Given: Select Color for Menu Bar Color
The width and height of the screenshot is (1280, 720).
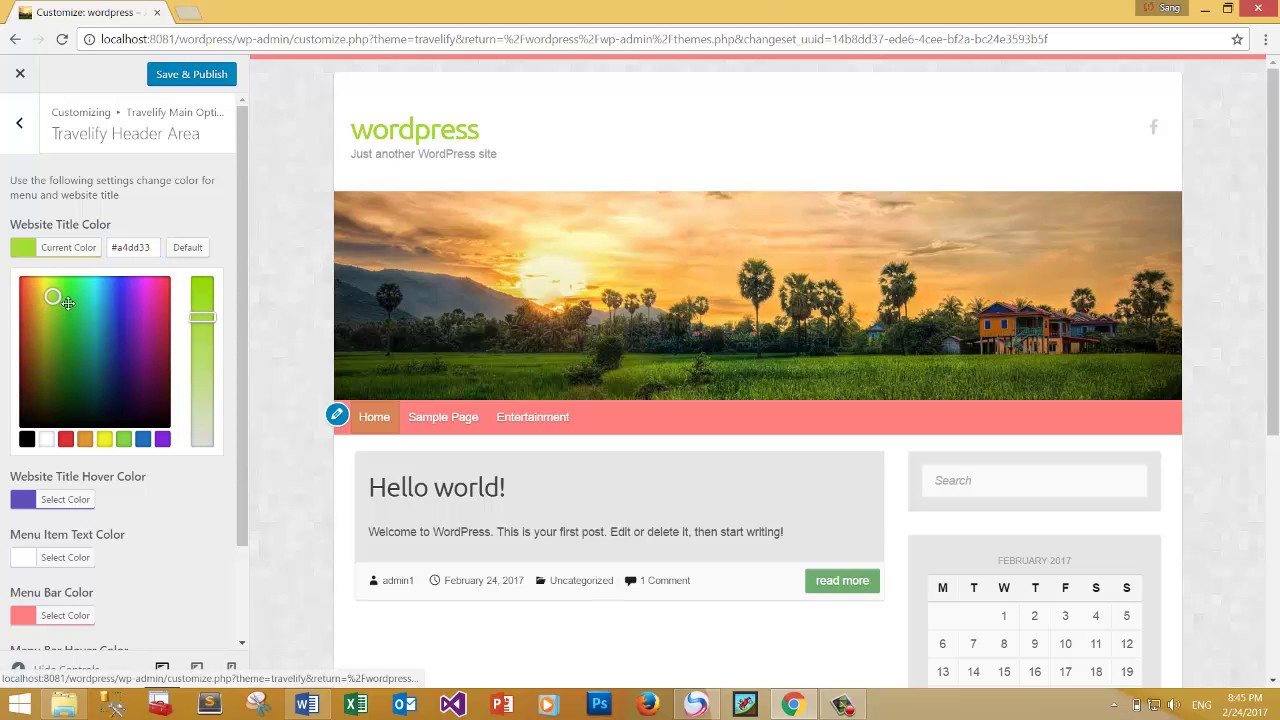Looking at the screenshot, I should [x=53, y=615].
